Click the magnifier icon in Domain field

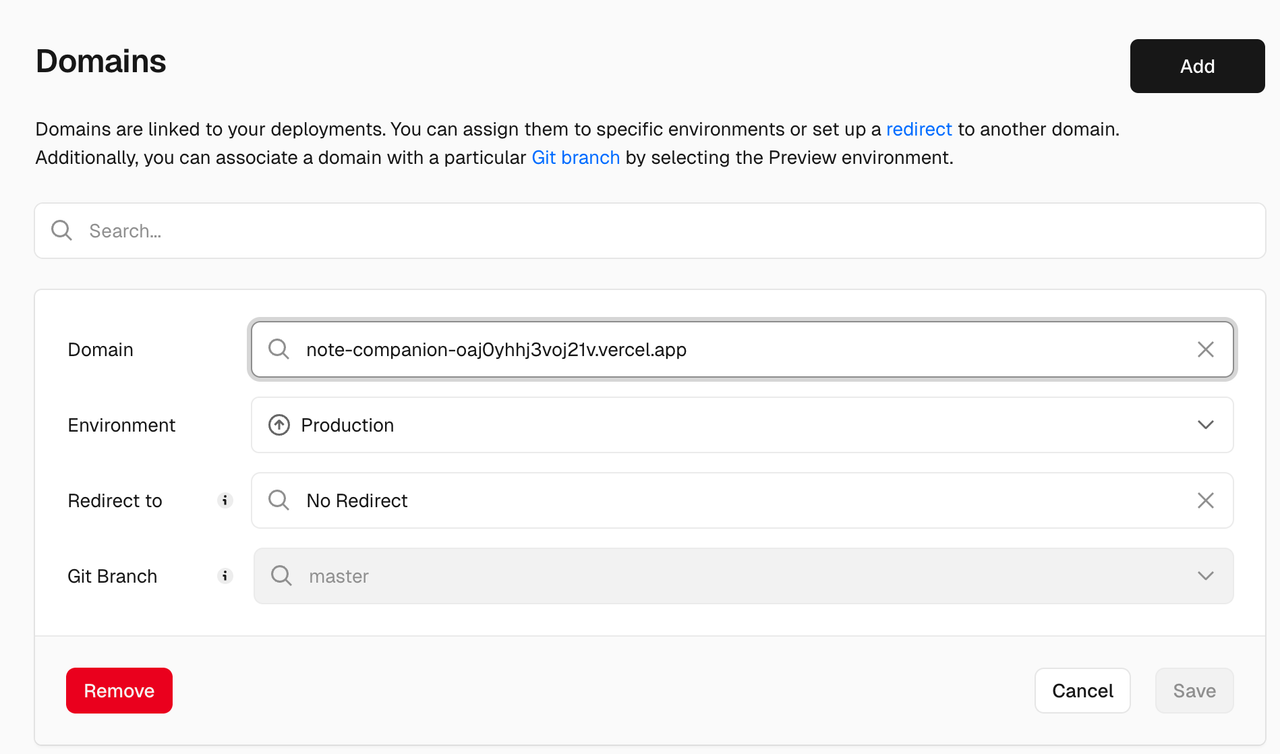pyautogui.click(x=279, y=349)
